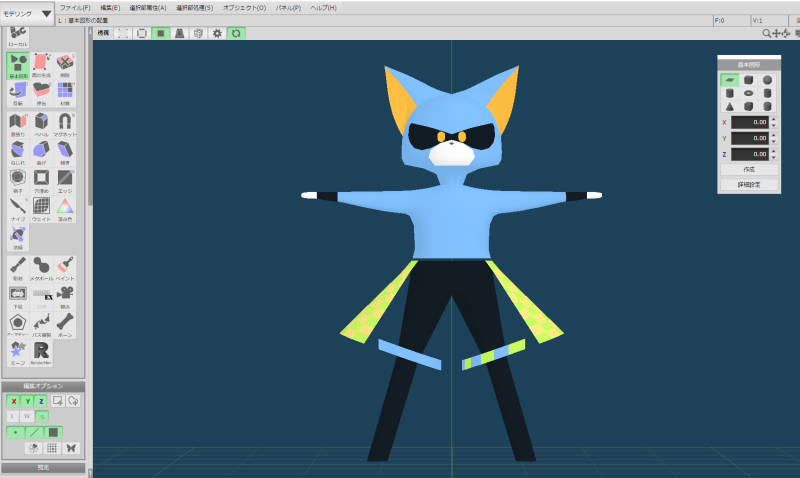Select the モーフ (morph) star tool
Image resolution: width=800 pixels, height=478 pixels.
[x=18, y=353]
